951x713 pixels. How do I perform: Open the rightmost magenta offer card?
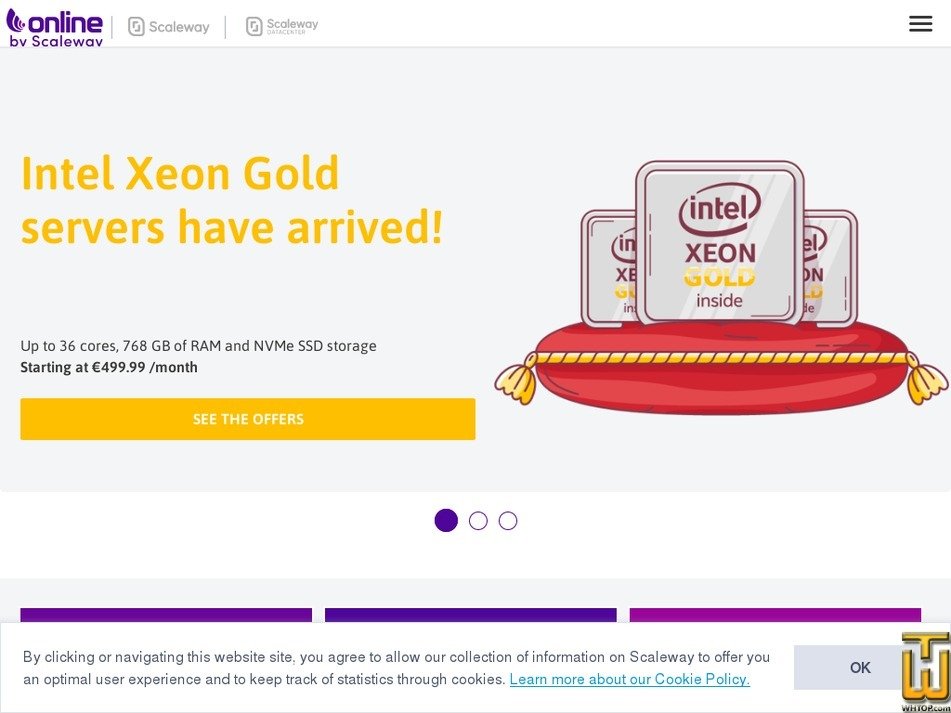point(775,615)
